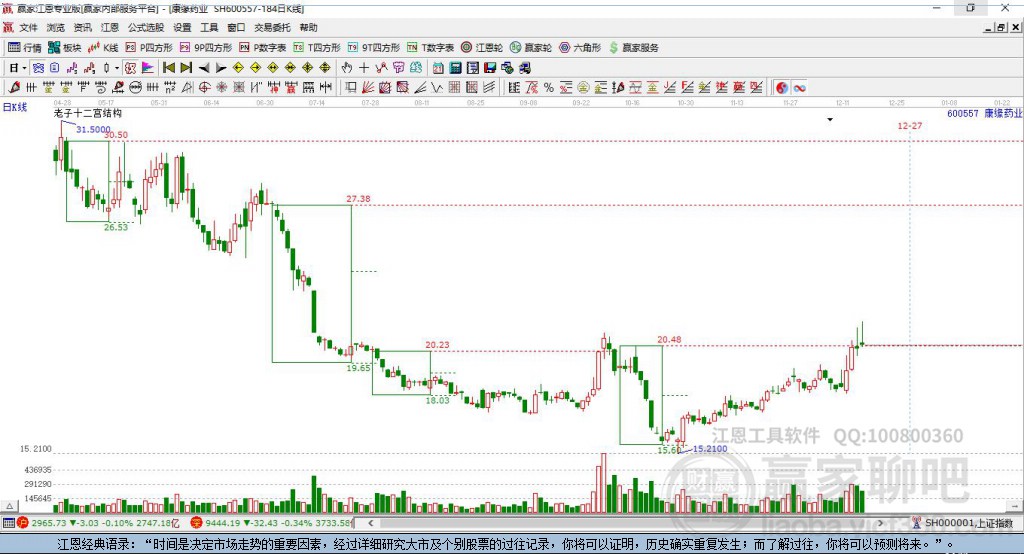Click the 日K线 label

pos(14,107)
